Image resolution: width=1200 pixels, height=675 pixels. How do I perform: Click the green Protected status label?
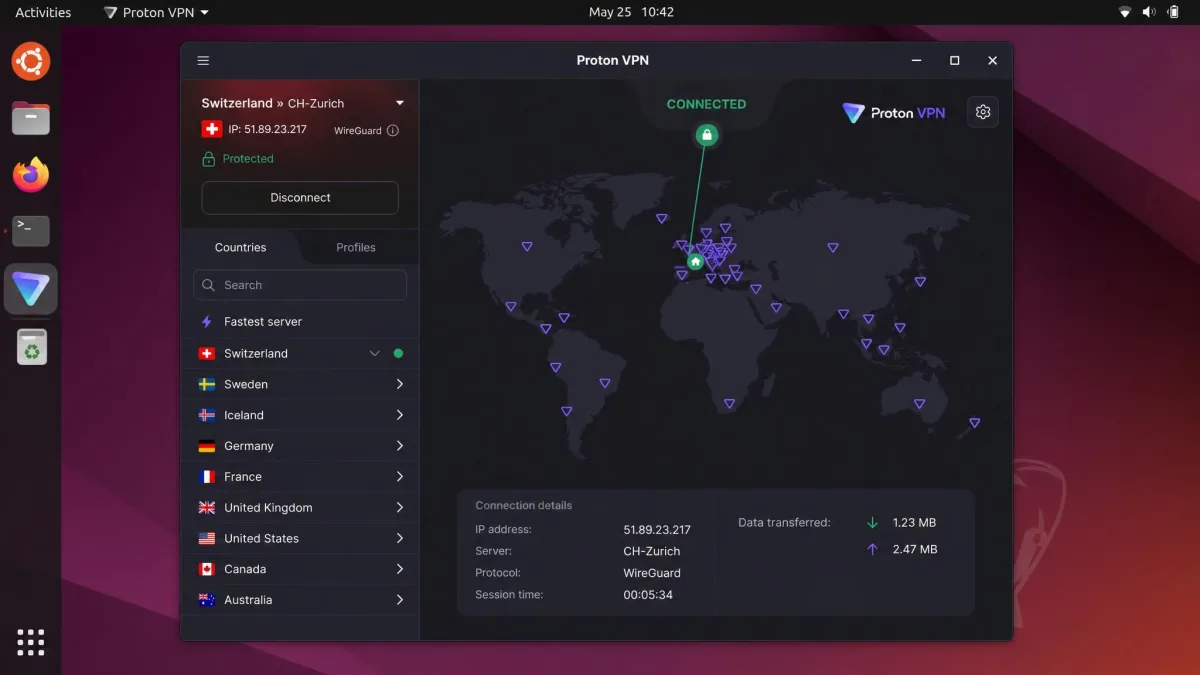248,159
